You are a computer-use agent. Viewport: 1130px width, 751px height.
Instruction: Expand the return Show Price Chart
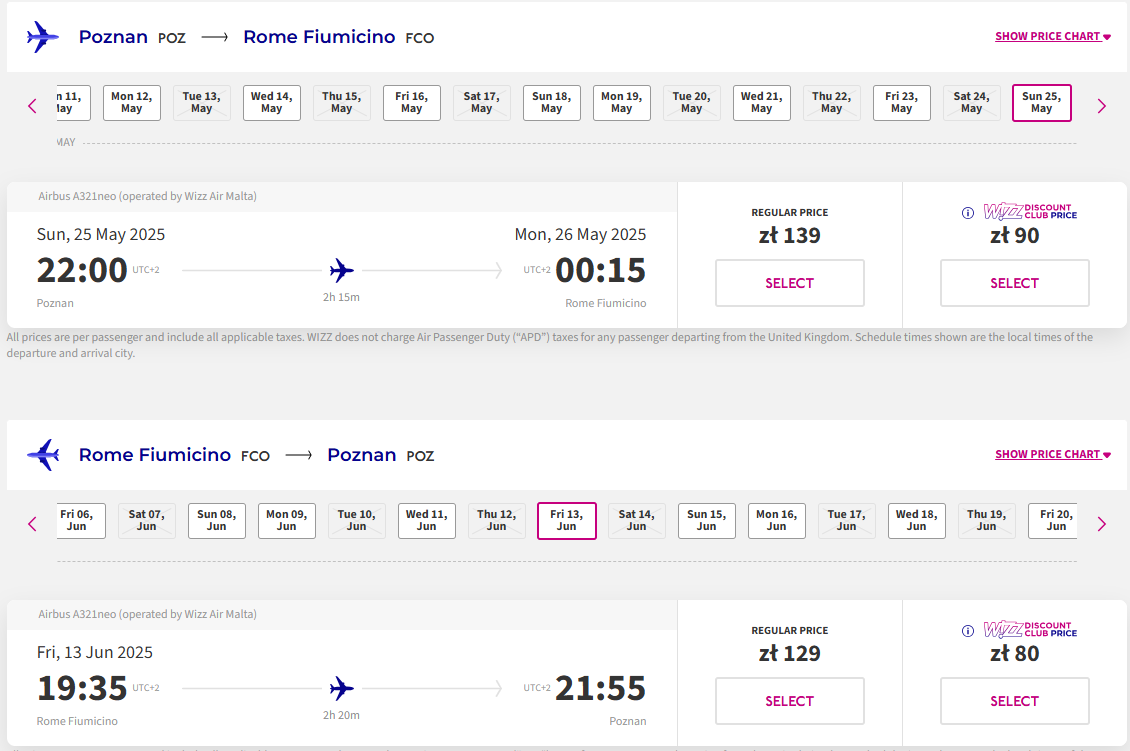coord(1053,454)
